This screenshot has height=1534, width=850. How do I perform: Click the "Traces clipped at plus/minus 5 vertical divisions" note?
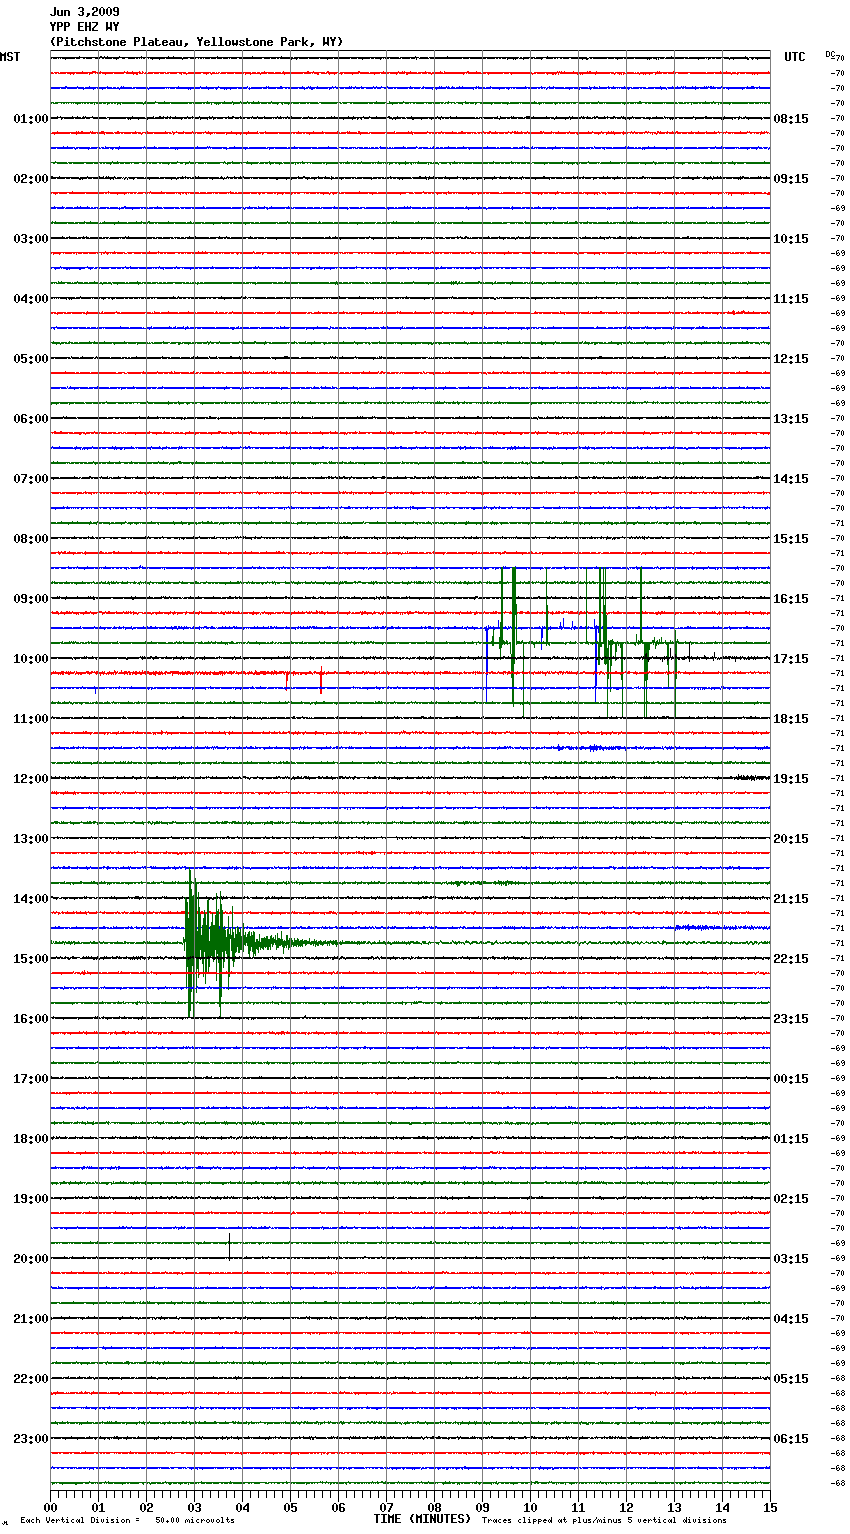[x=604, y=1521]
